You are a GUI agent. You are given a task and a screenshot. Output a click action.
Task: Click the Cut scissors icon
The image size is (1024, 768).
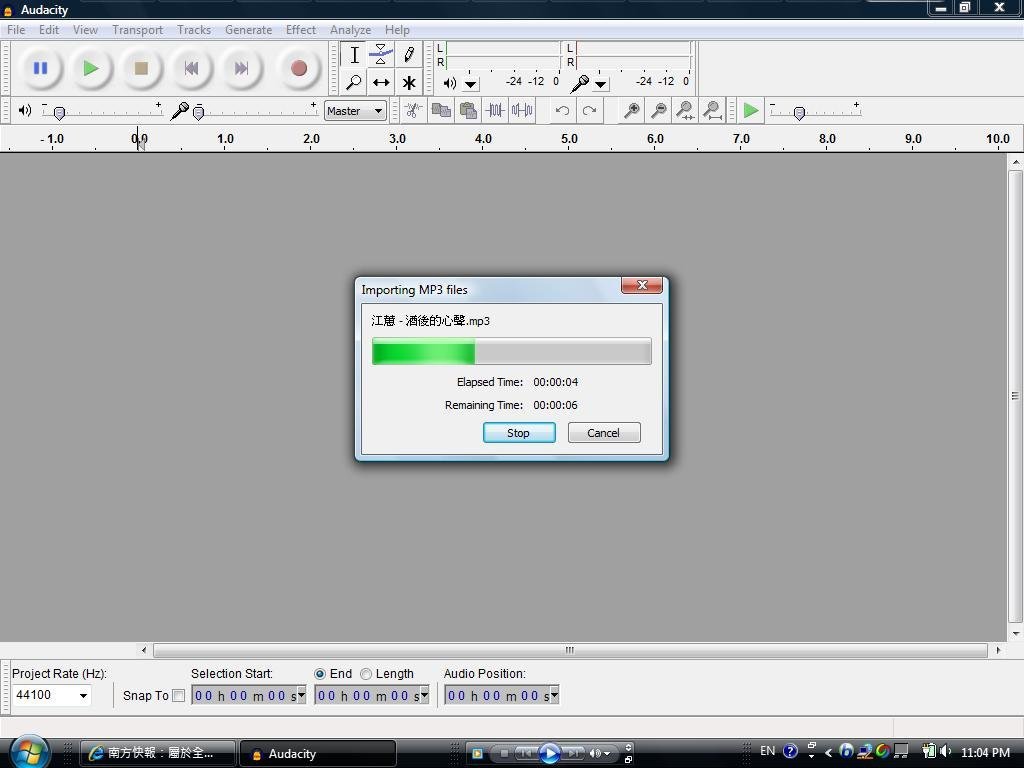tap(412, 110)
